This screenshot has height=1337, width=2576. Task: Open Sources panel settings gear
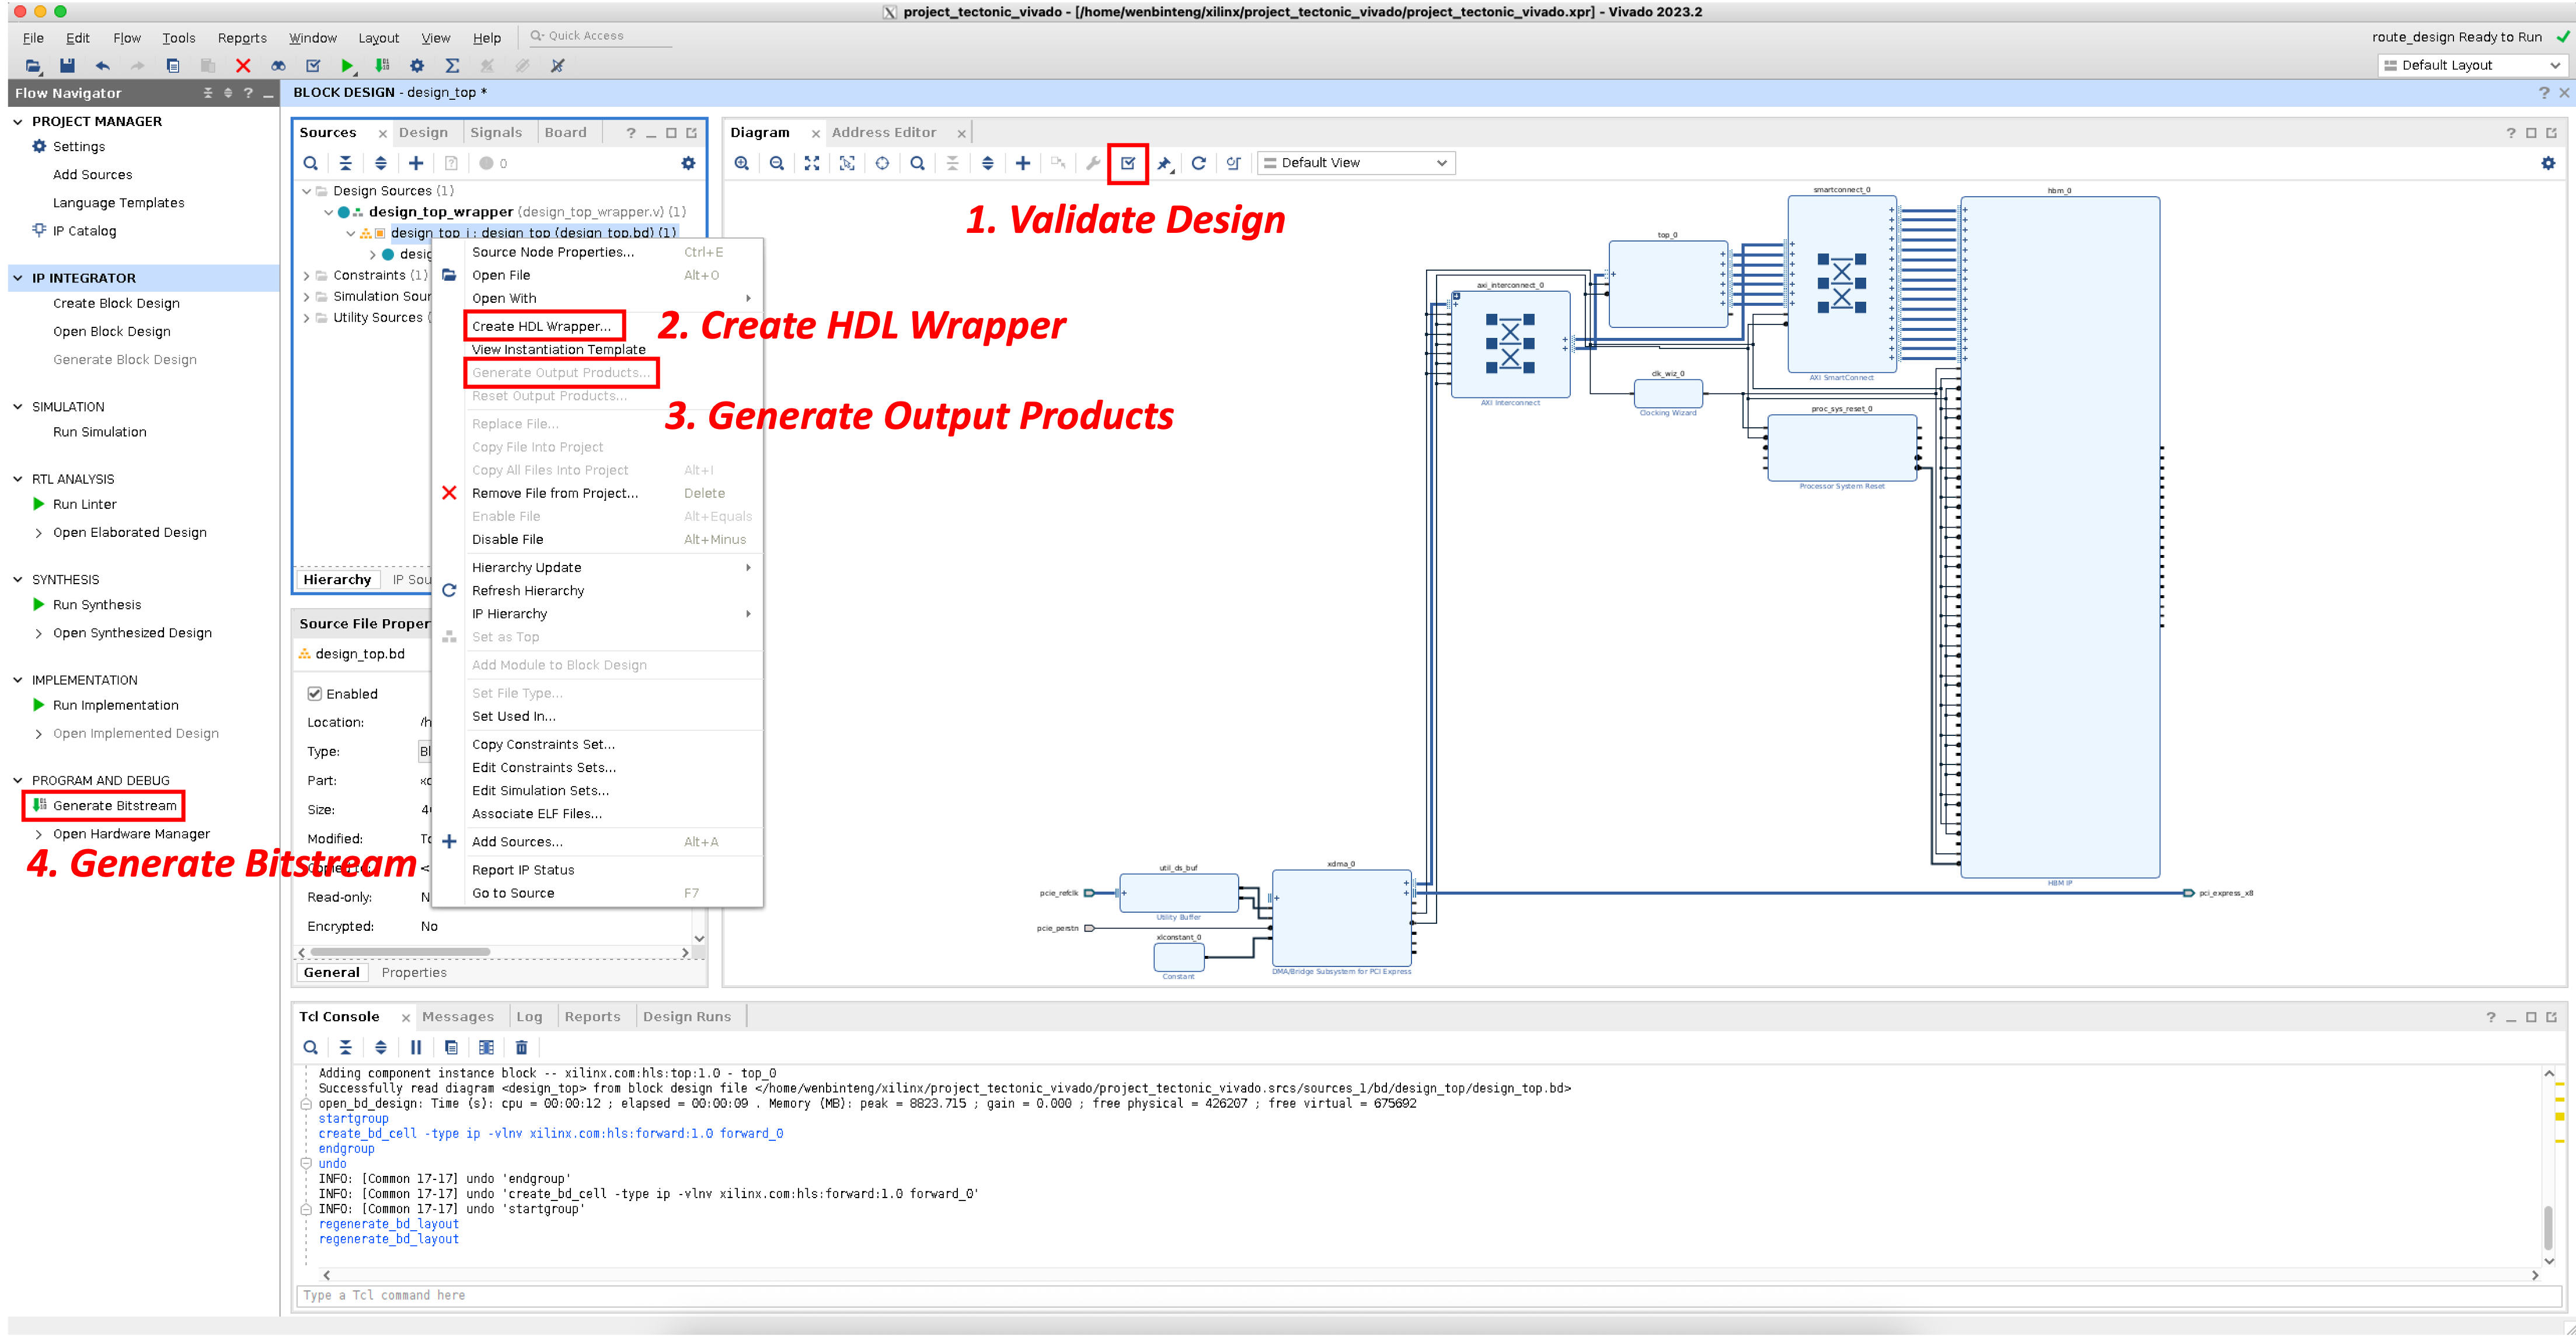point(688,163)
